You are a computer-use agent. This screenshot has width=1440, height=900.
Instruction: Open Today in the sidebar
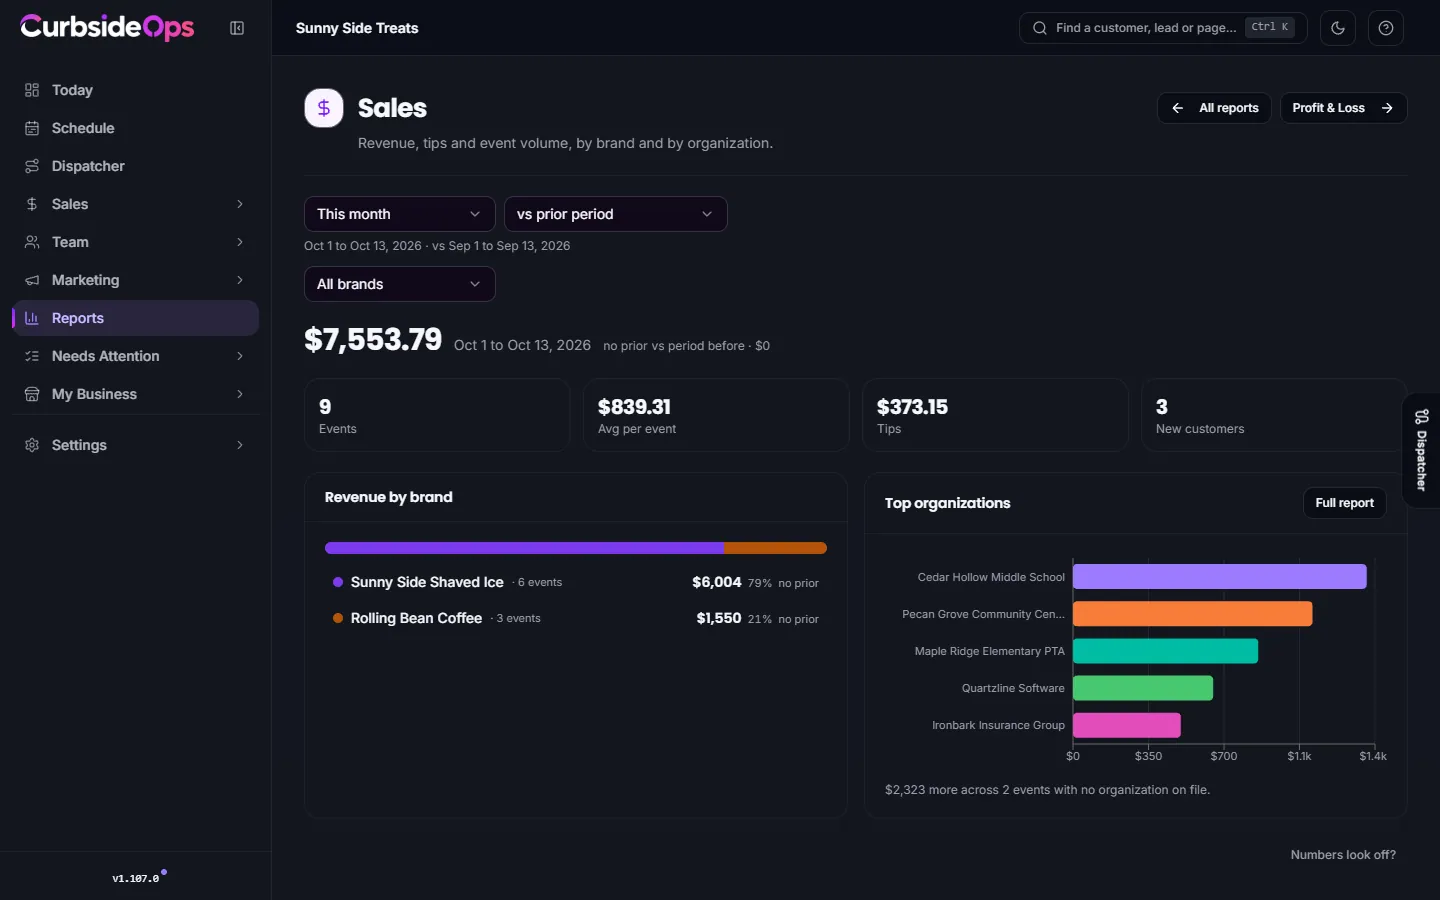coord(135,90)
